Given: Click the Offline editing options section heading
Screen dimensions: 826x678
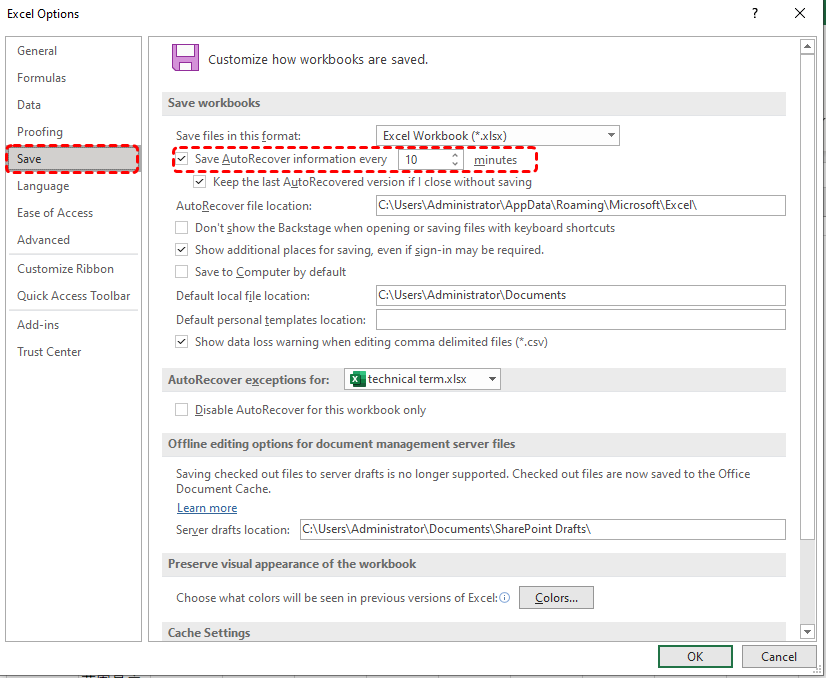Looking at the screenshot, I should [341, 444].
